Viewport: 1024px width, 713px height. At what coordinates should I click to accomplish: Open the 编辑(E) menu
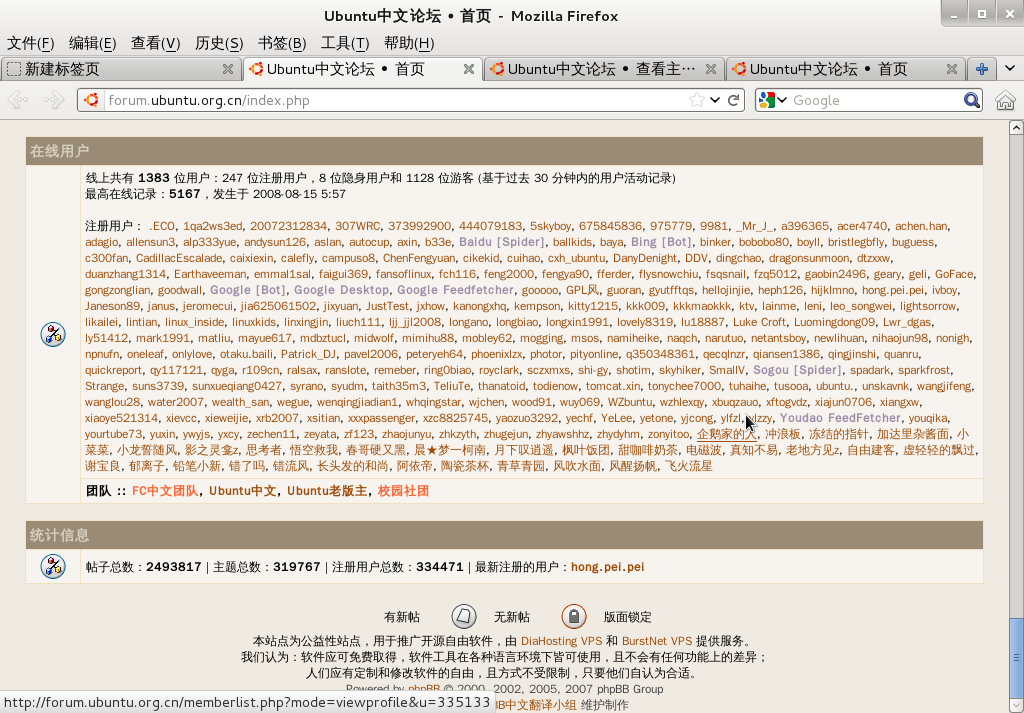[93, 43]
